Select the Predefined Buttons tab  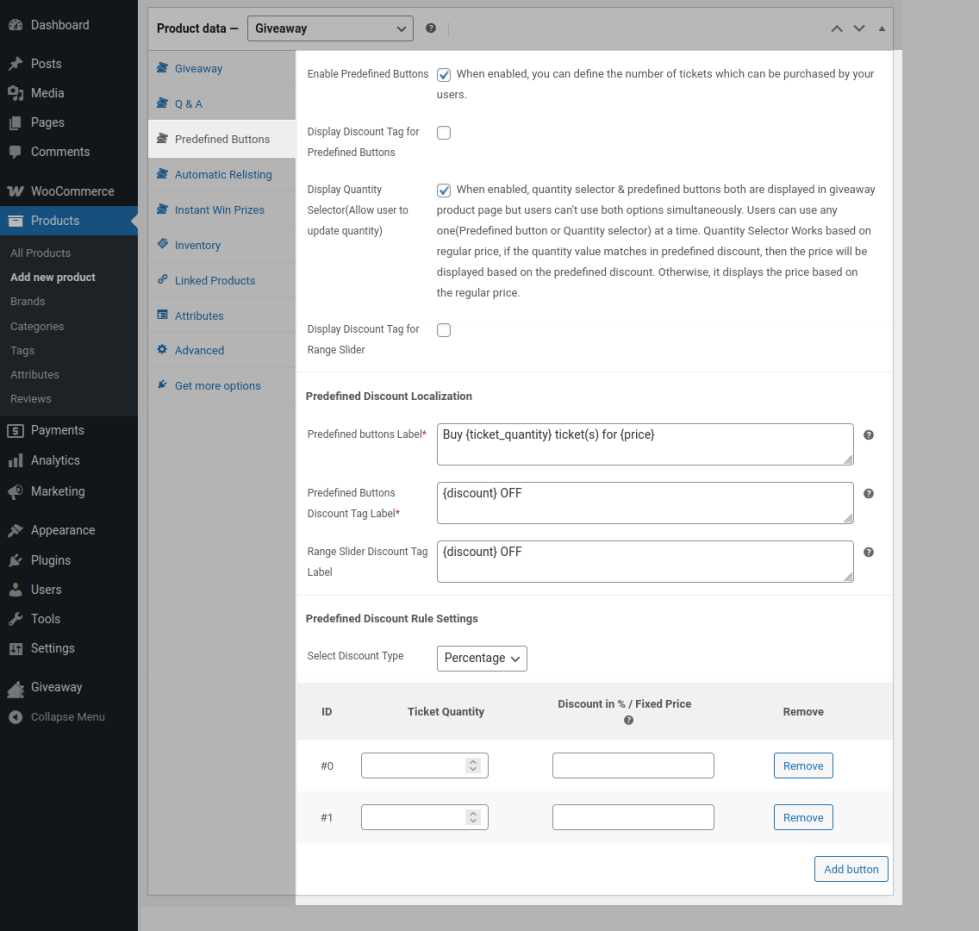click(222, 139)
